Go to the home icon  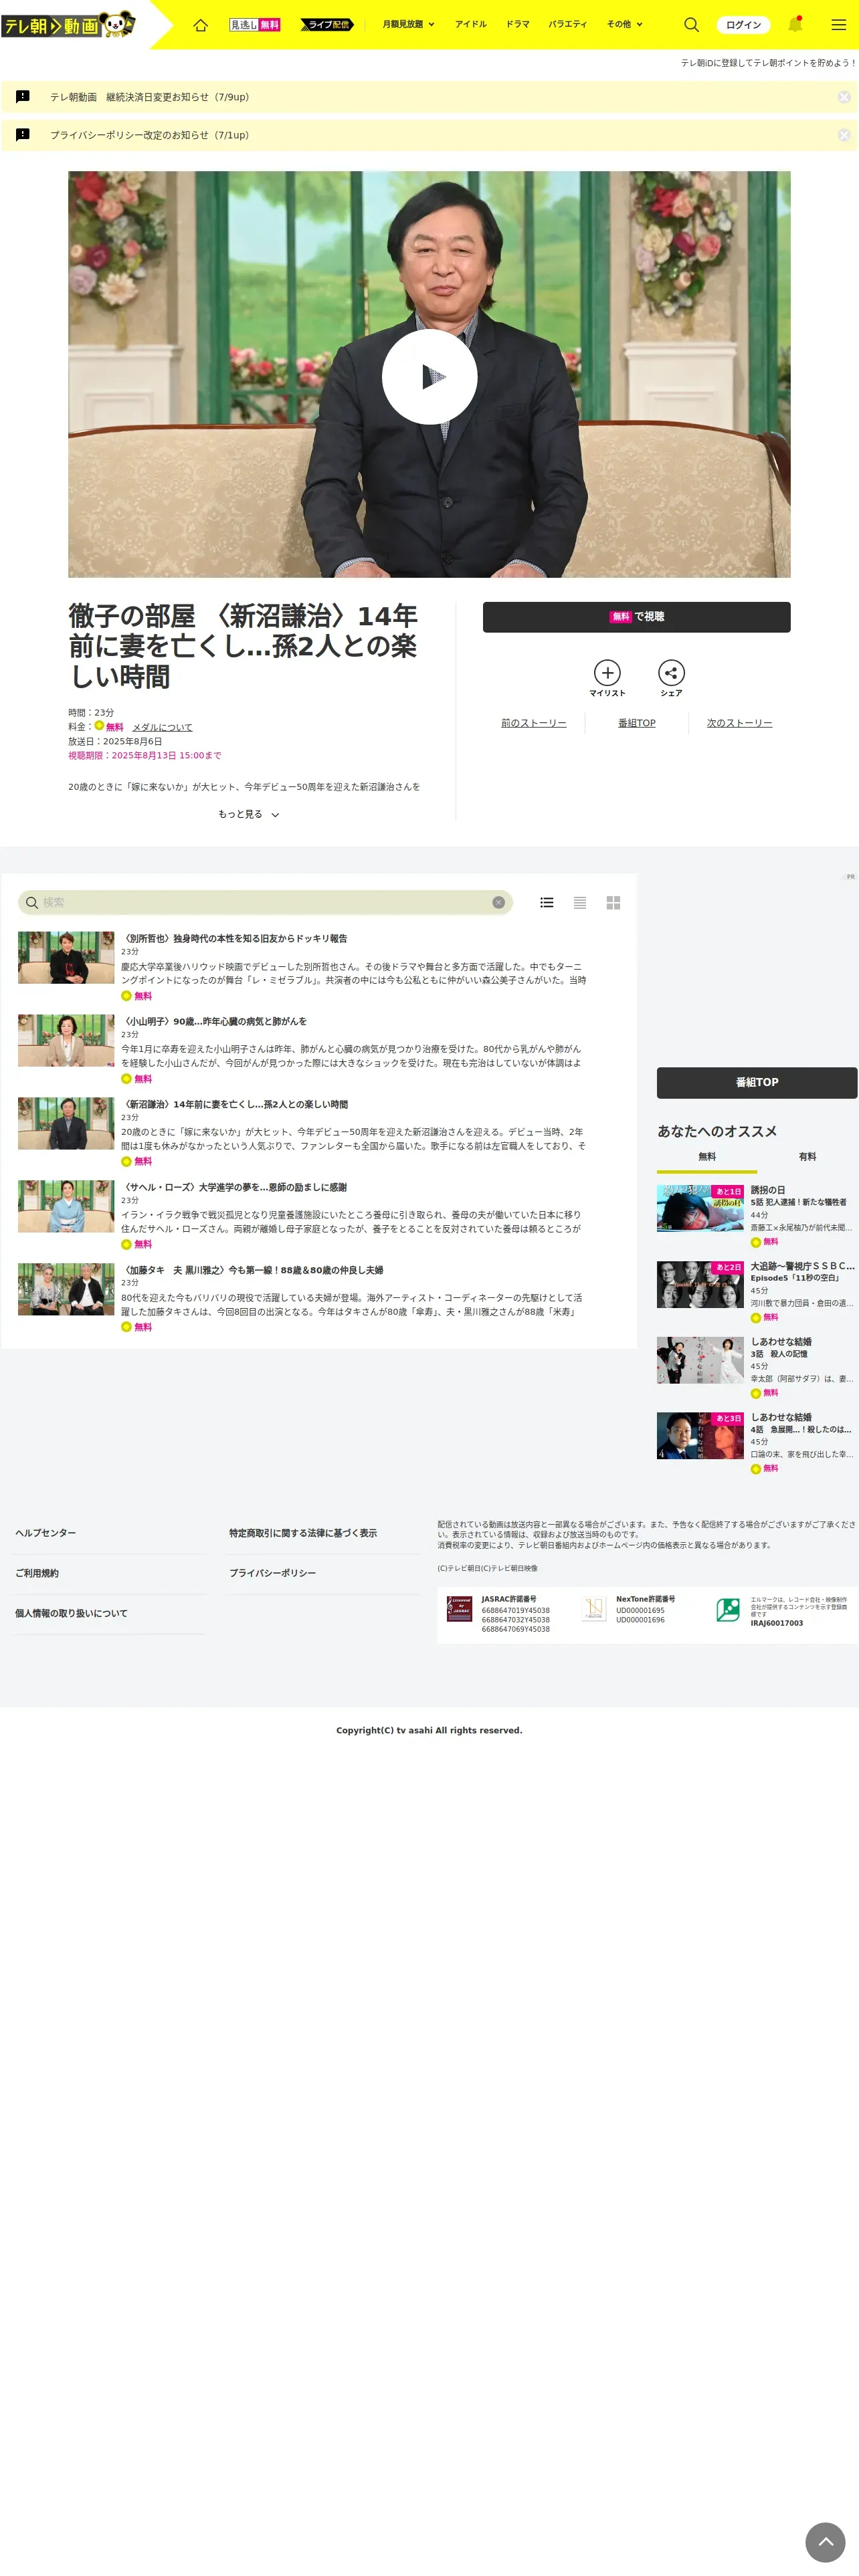pos(200,25)
